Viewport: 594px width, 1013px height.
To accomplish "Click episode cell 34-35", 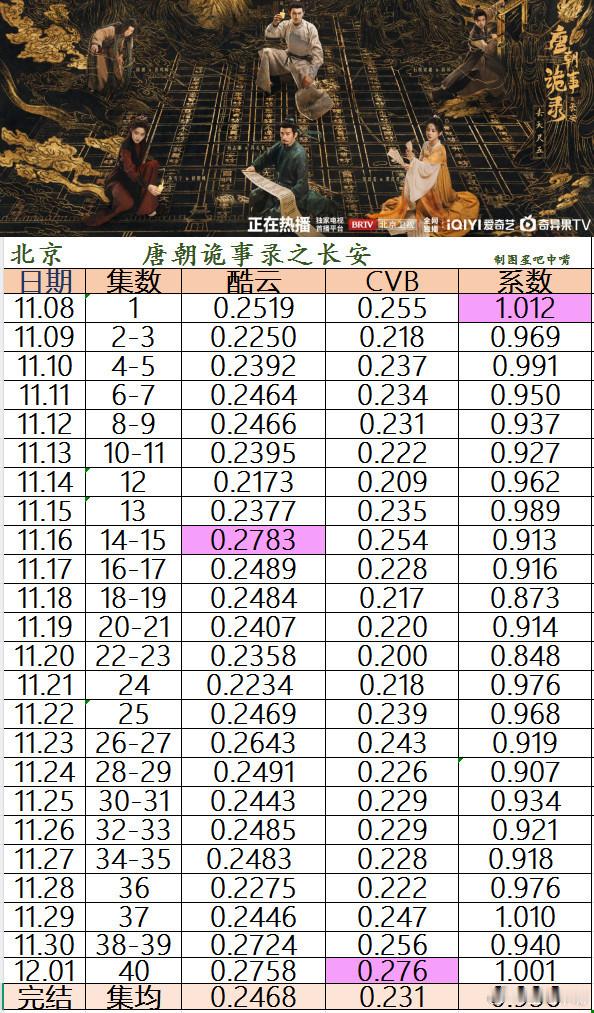I will coord(134,859).
